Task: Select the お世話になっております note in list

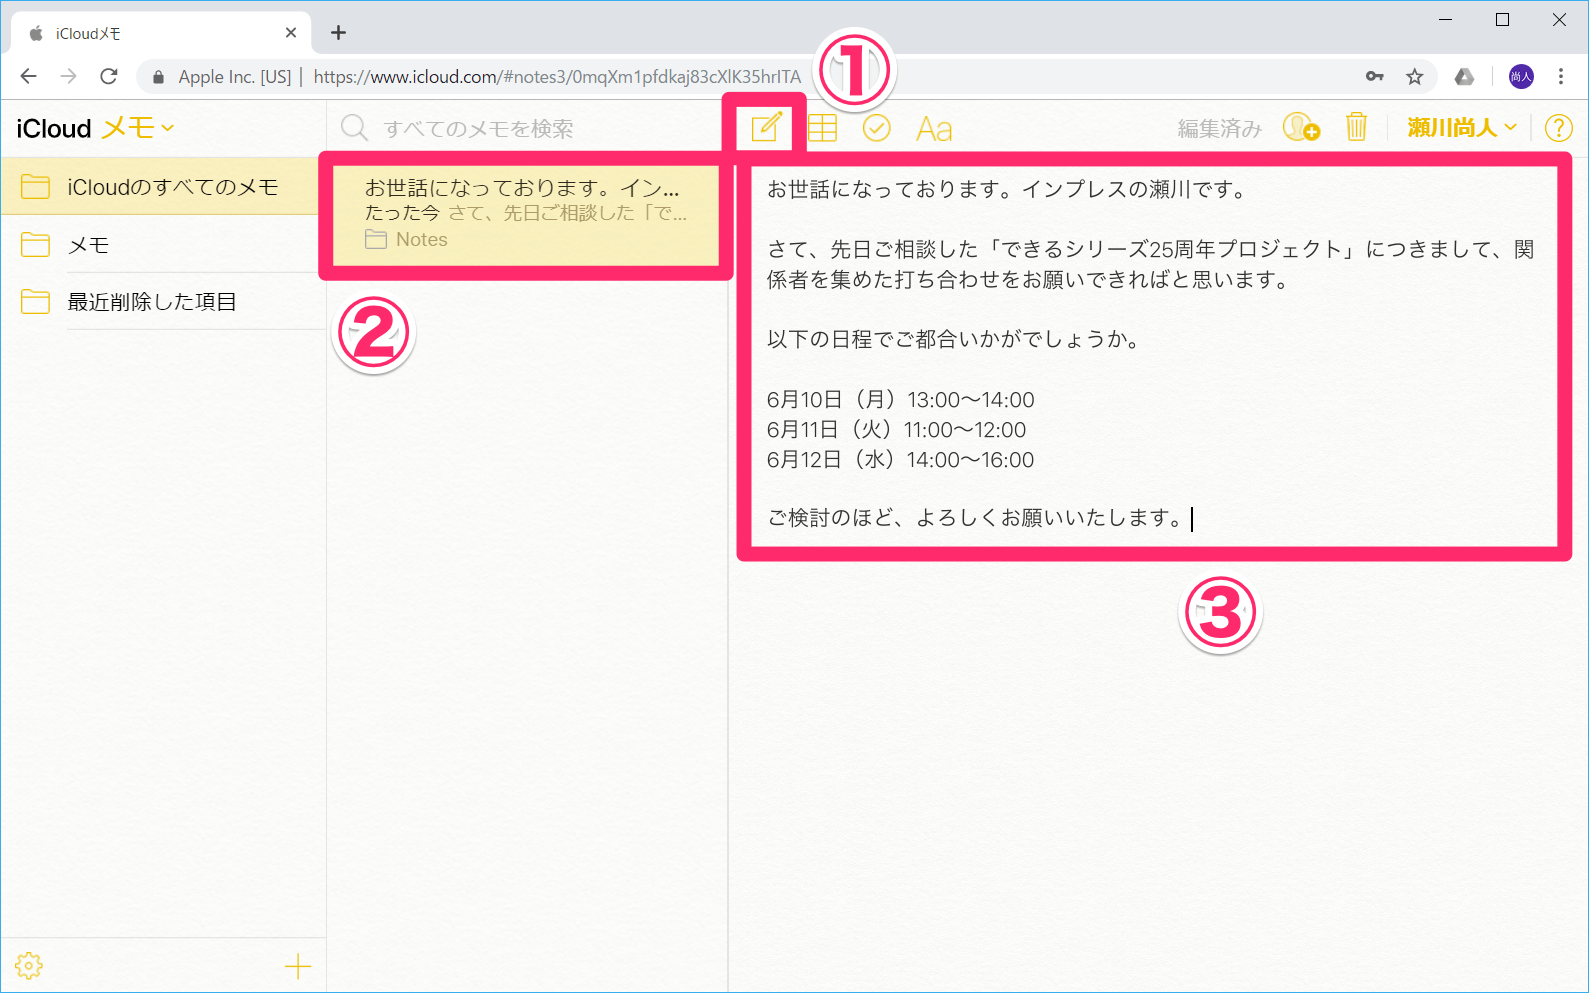Action: 526,216
